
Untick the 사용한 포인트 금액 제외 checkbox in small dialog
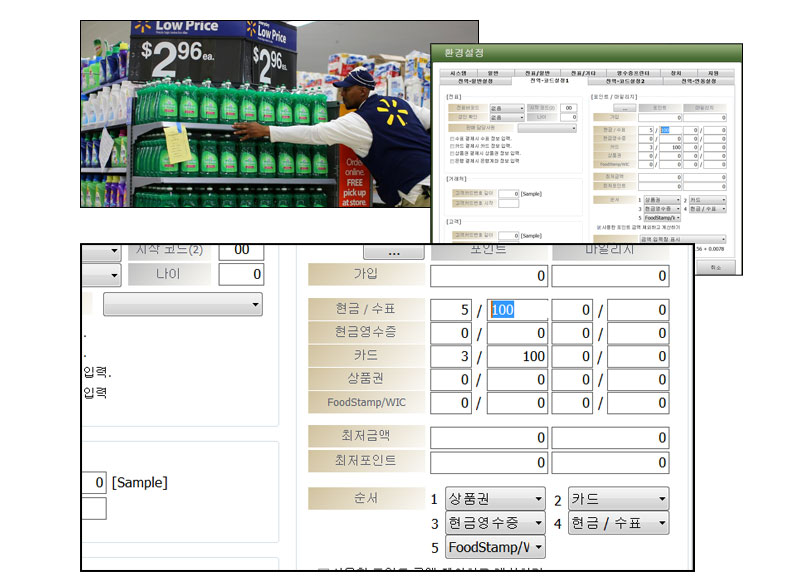click(599, 227)
